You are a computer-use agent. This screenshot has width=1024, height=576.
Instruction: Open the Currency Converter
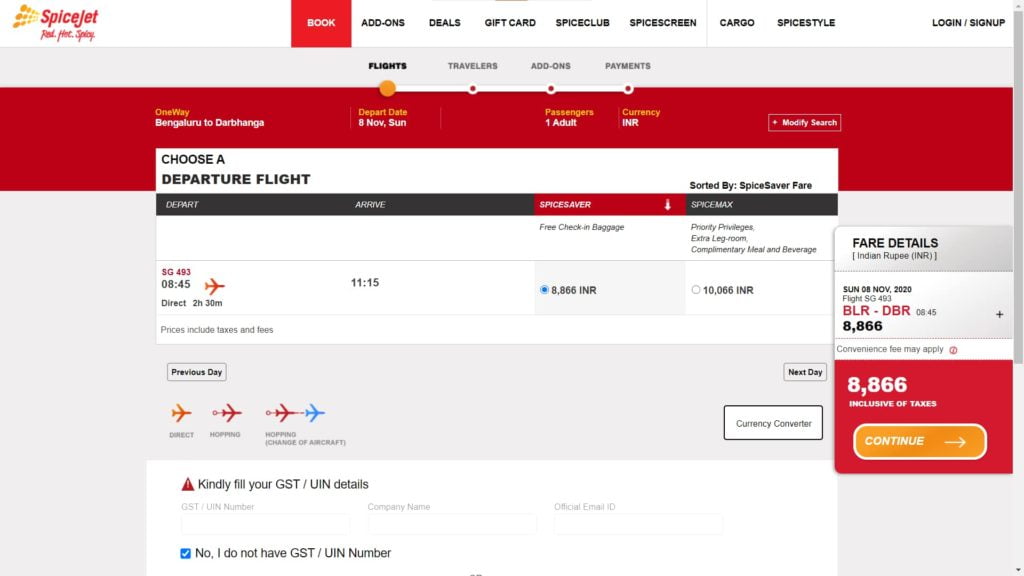[x=773, y=423]
